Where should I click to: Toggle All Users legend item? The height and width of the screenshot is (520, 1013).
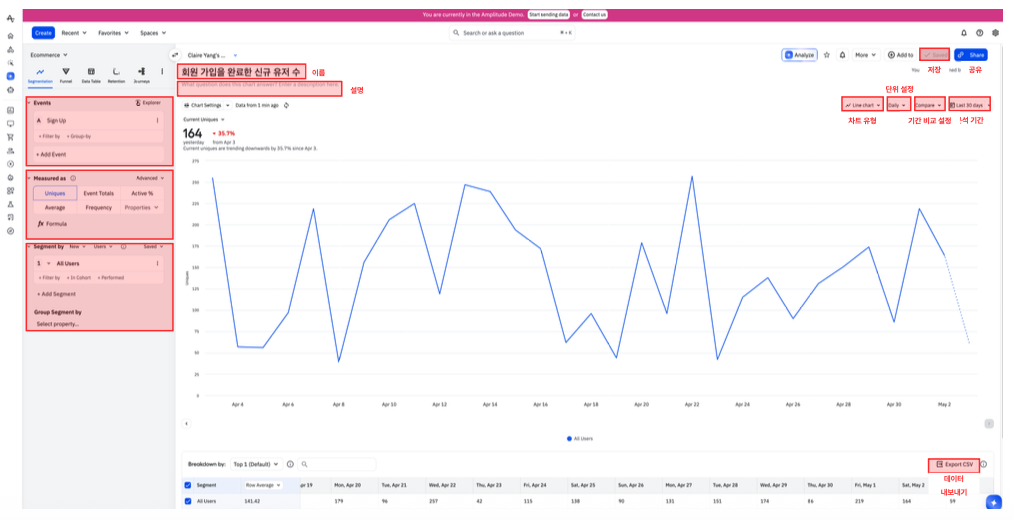pos(580,439)
